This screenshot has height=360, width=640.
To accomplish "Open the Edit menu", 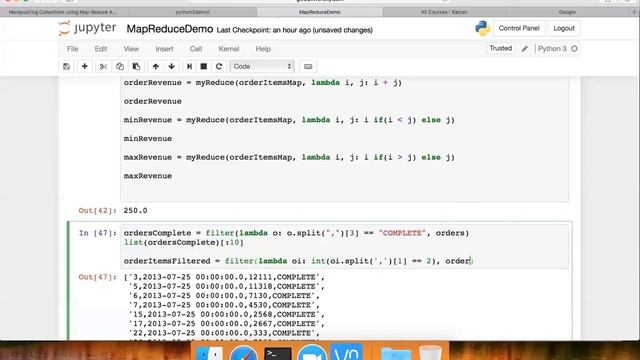I will (101, 49).
